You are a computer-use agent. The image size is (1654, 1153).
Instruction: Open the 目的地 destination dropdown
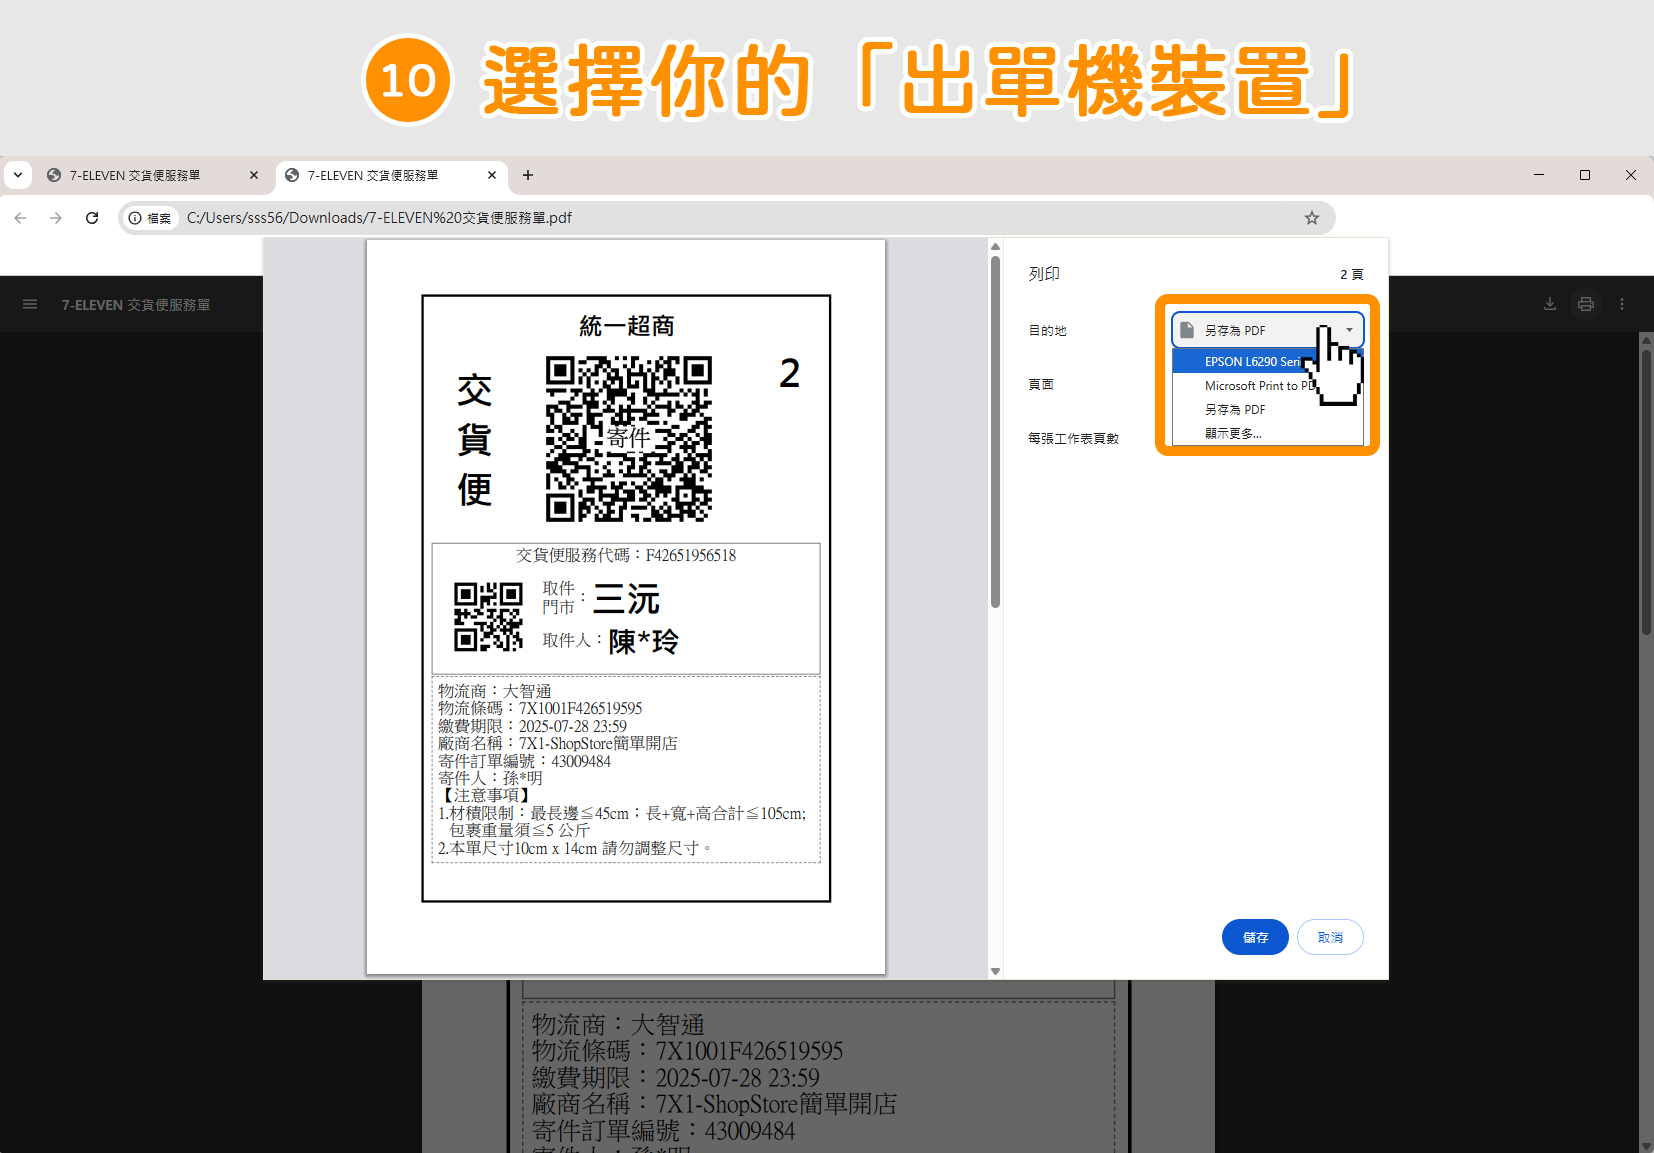(1267, 330)
